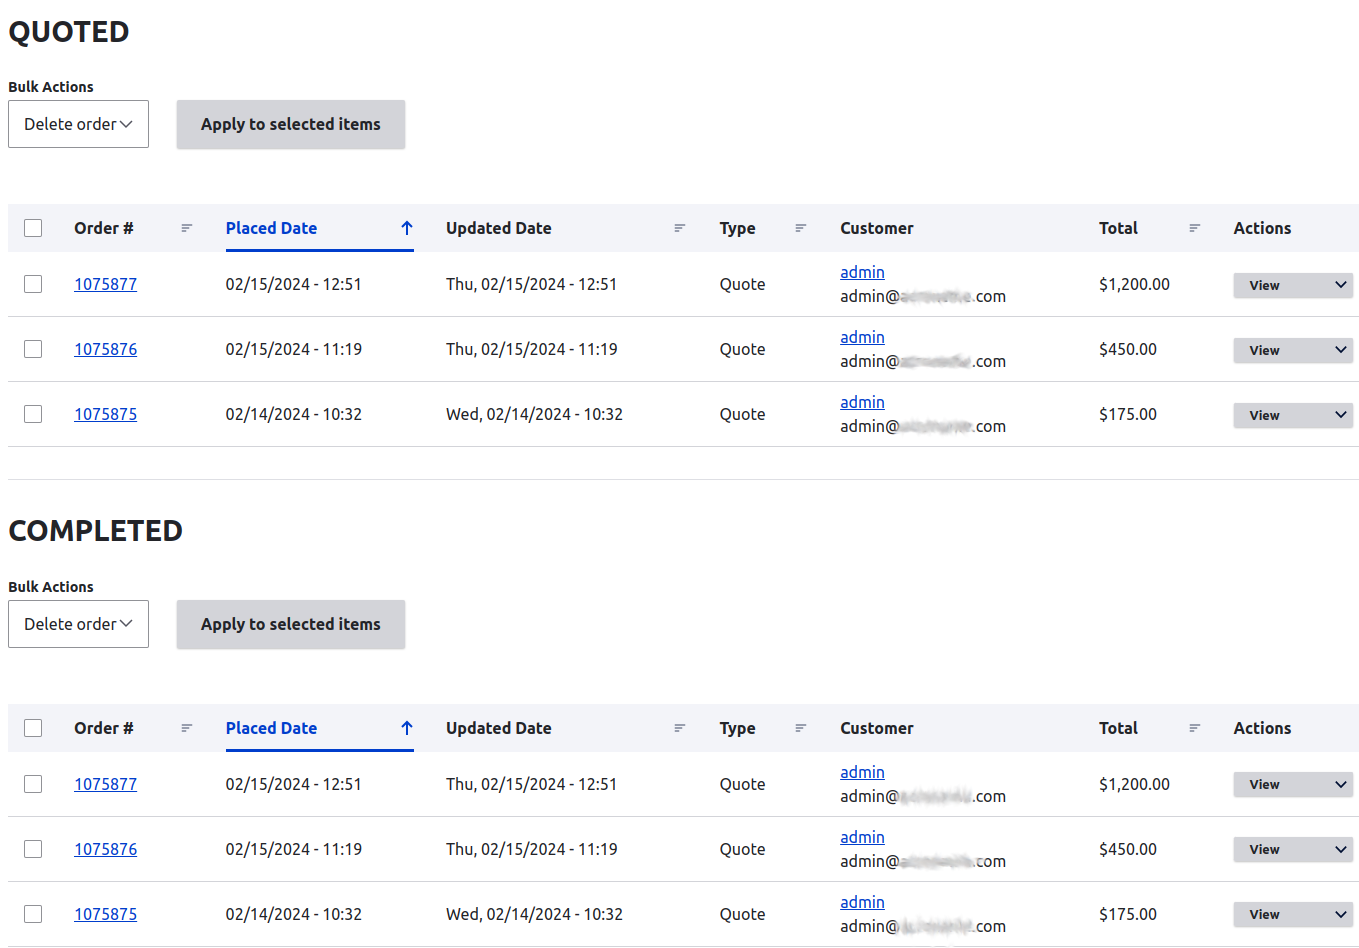Sort Quoted table by Updated Date header
This screenshot has width=1359, height=948.
click(499, 228)
